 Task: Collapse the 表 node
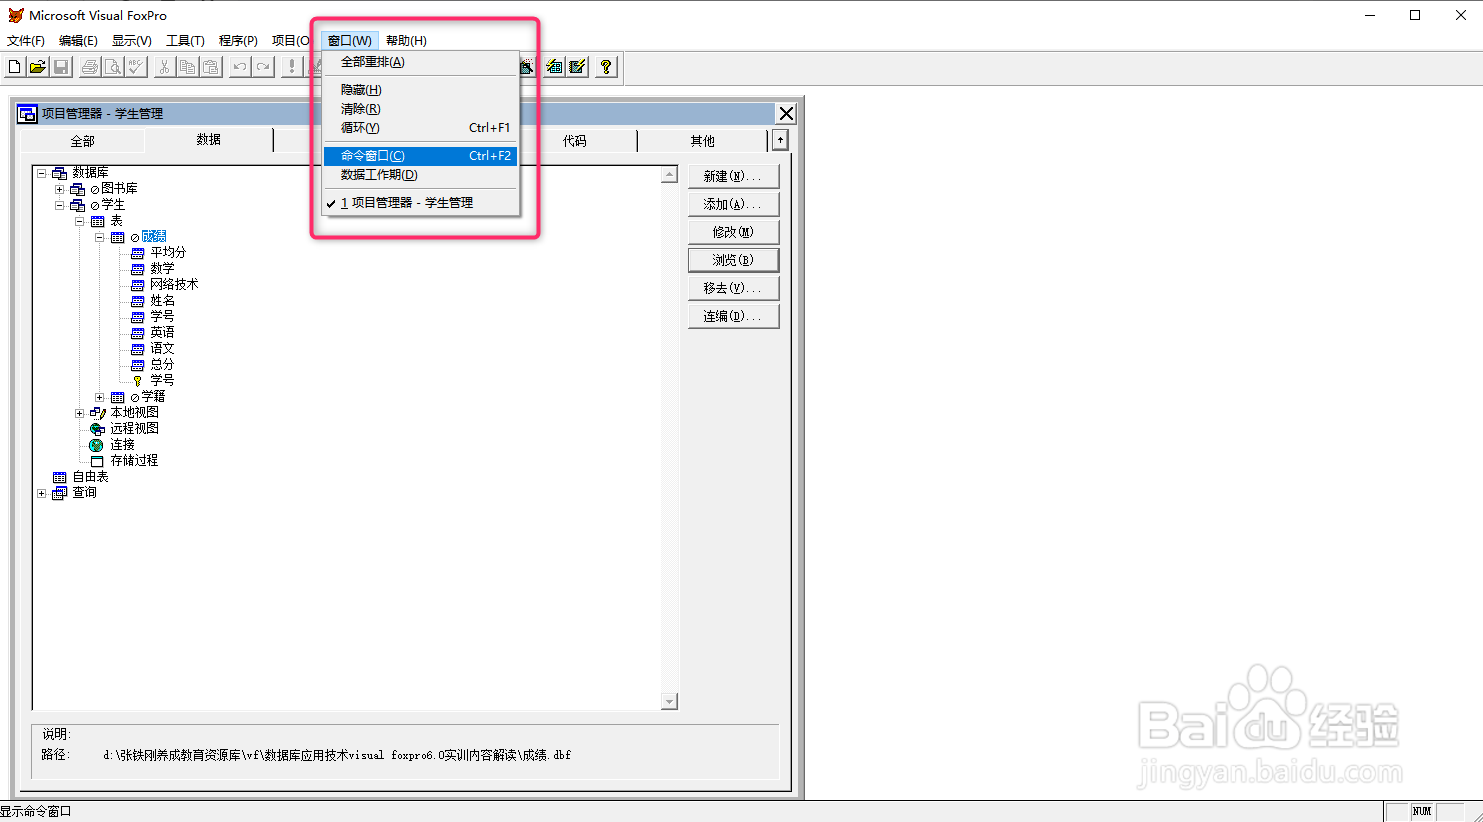[x=80, y=221]
